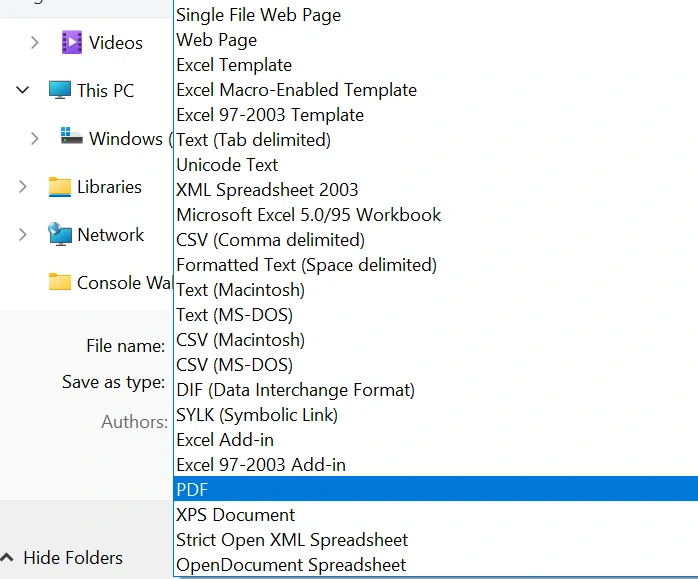Select Network label in navigation tree
This screenshot has width=698, height=579.
tap(111, 235)
